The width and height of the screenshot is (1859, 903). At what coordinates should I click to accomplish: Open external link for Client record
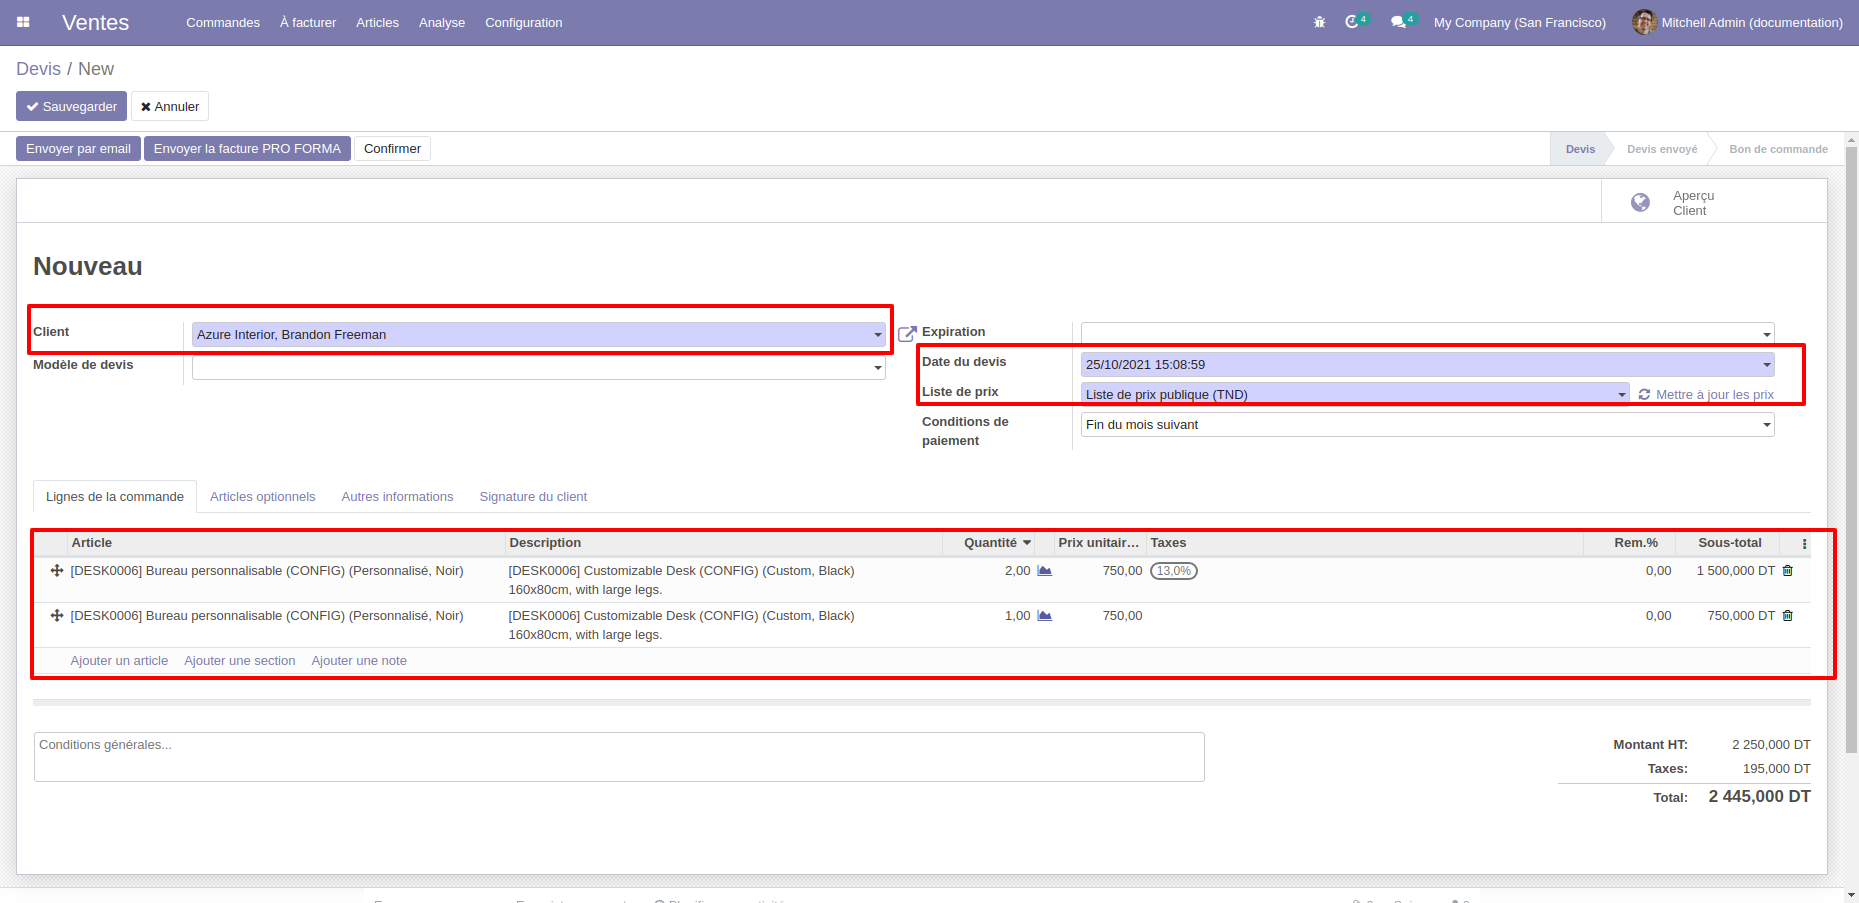click(x=907, y=334)
